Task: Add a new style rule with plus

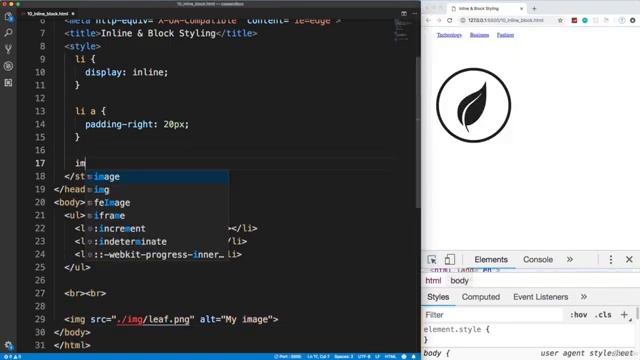Action: (624, 315)
